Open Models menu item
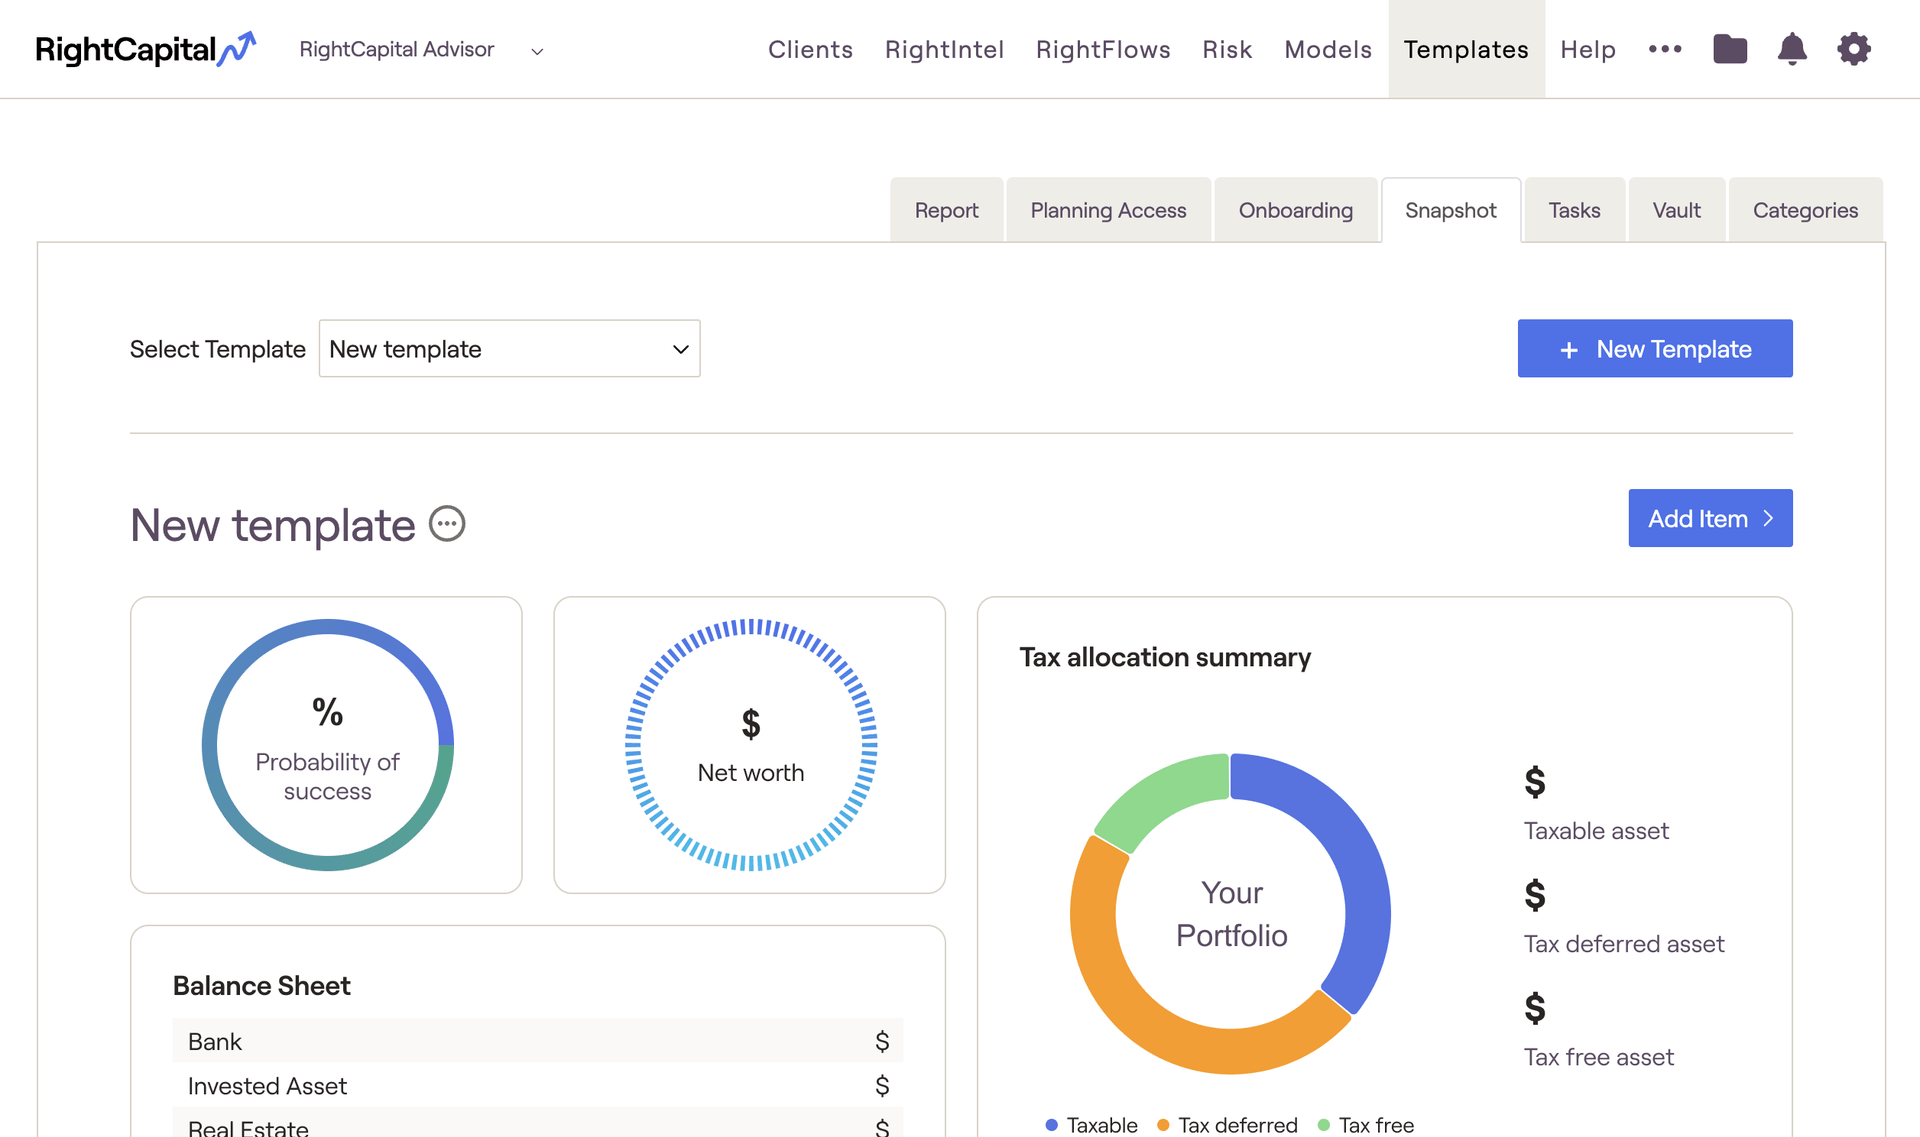Screen dimensions: 1920x1137 [x=1328, y=49]
